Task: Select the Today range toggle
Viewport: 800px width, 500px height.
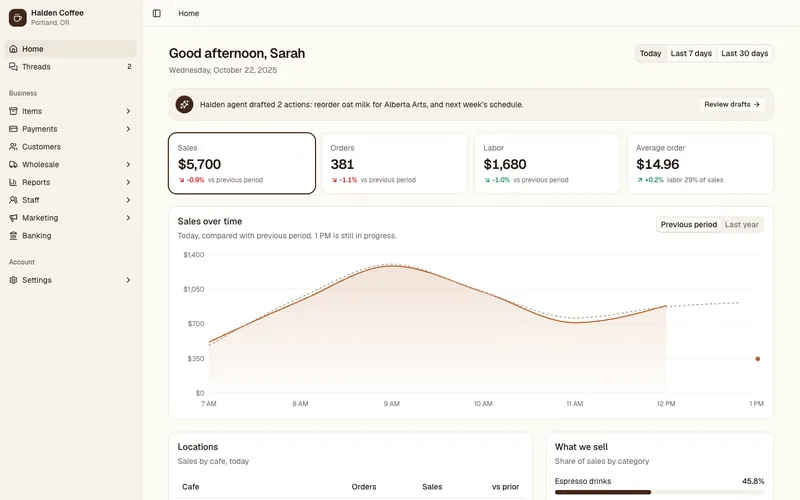Action: click(651, 54)
